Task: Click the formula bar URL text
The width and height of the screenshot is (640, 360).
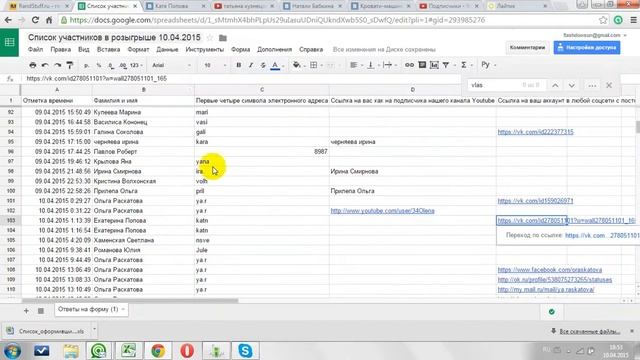Action: 97,78
